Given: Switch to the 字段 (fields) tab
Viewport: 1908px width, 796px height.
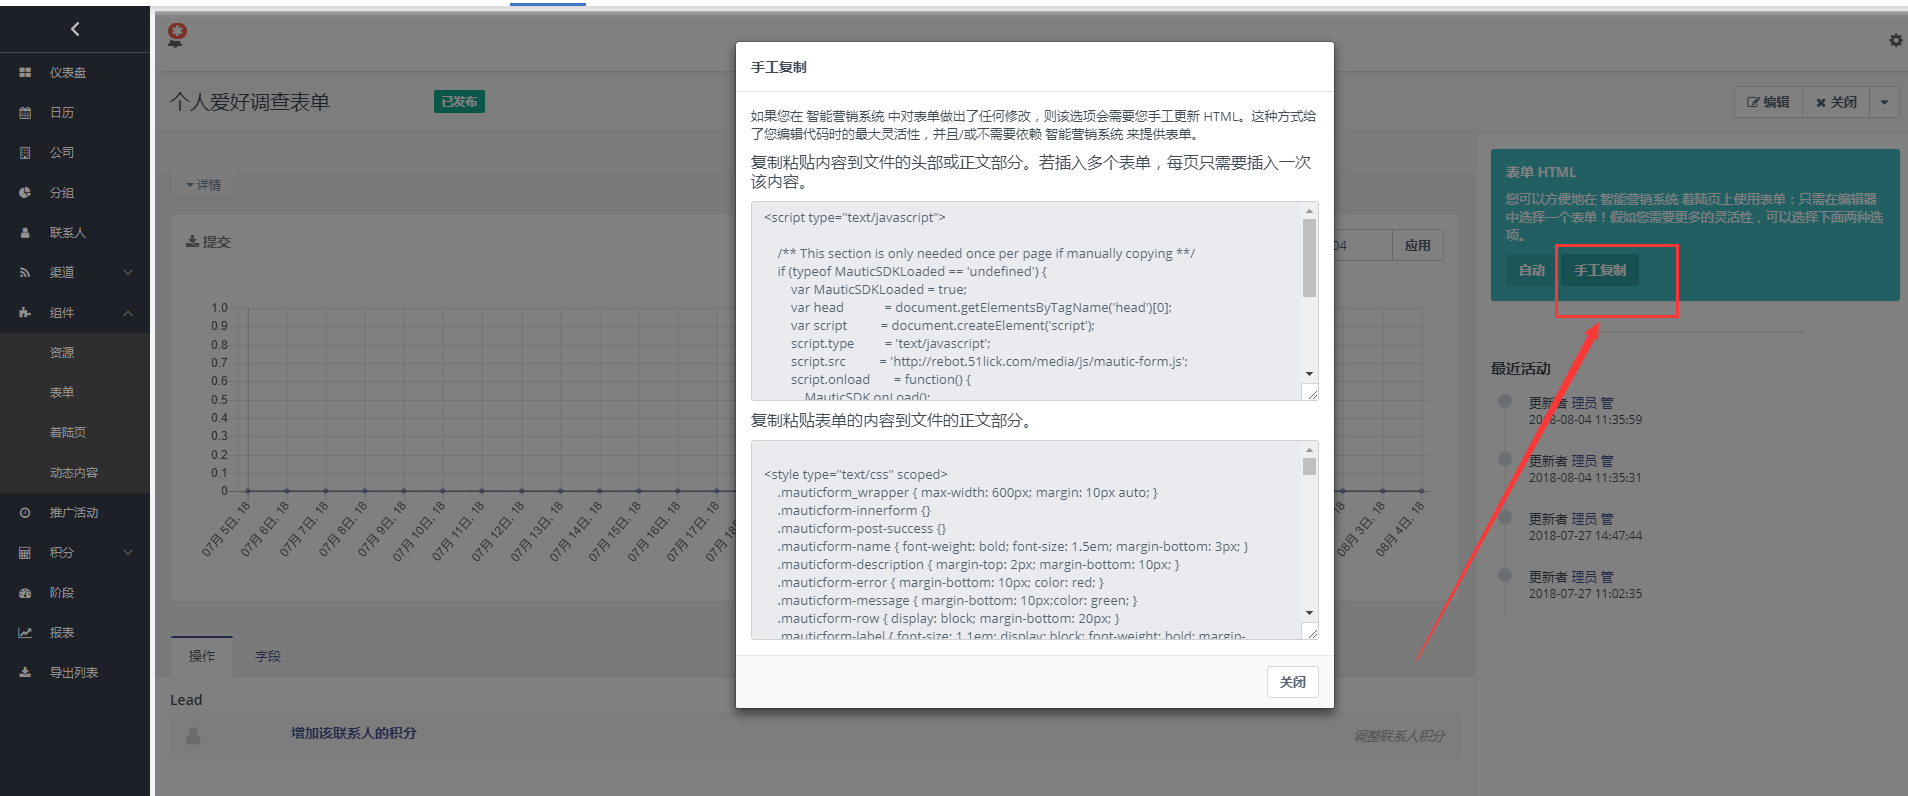Looking at the screenshot, I should 267,656.
